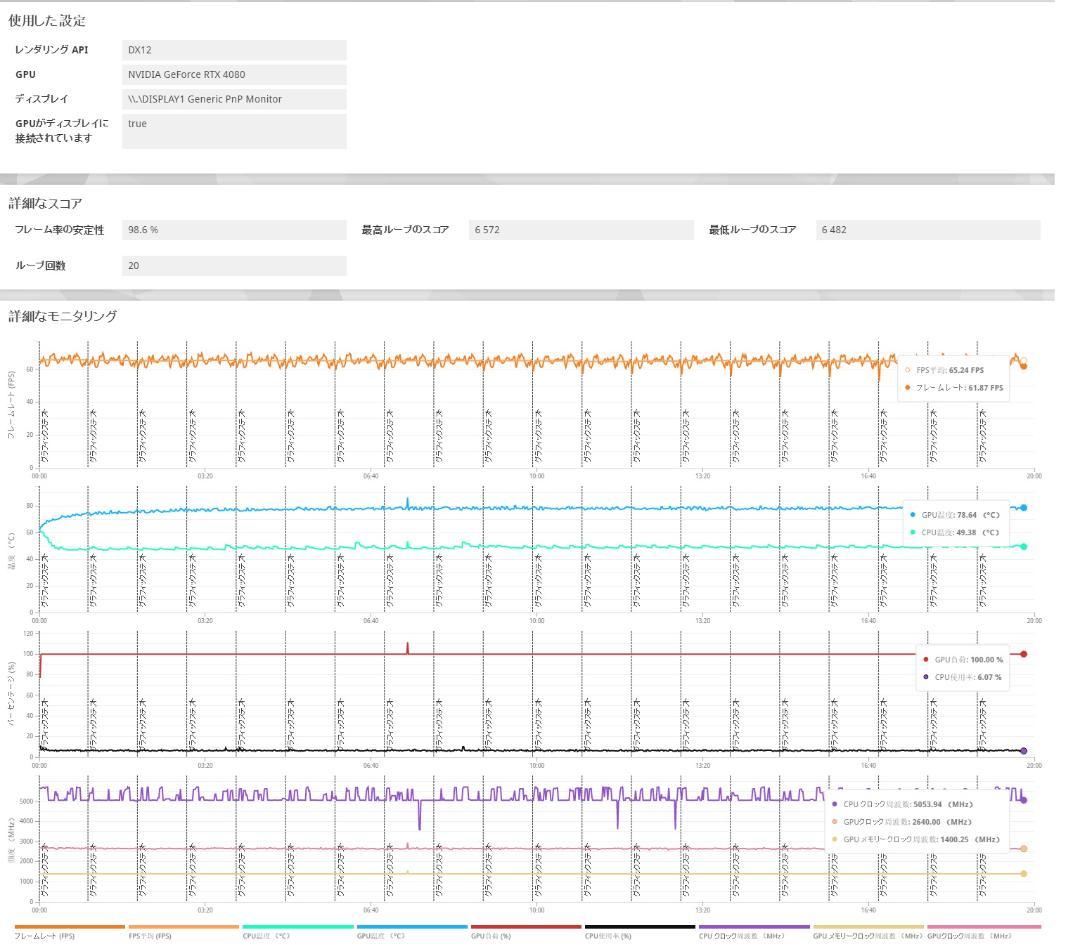Select the DX12 rendering API field

[x=234, y=50]
